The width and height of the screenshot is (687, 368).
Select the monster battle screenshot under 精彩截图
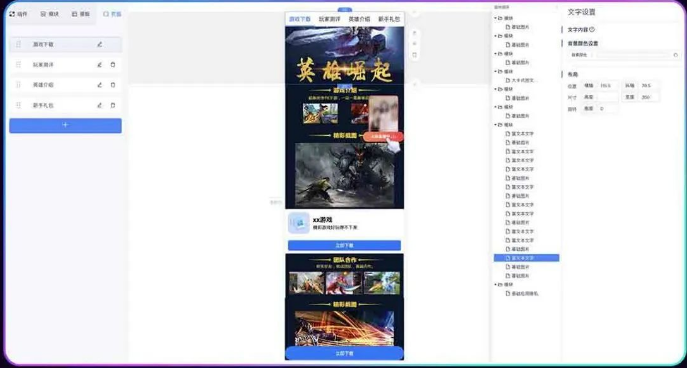344,175
